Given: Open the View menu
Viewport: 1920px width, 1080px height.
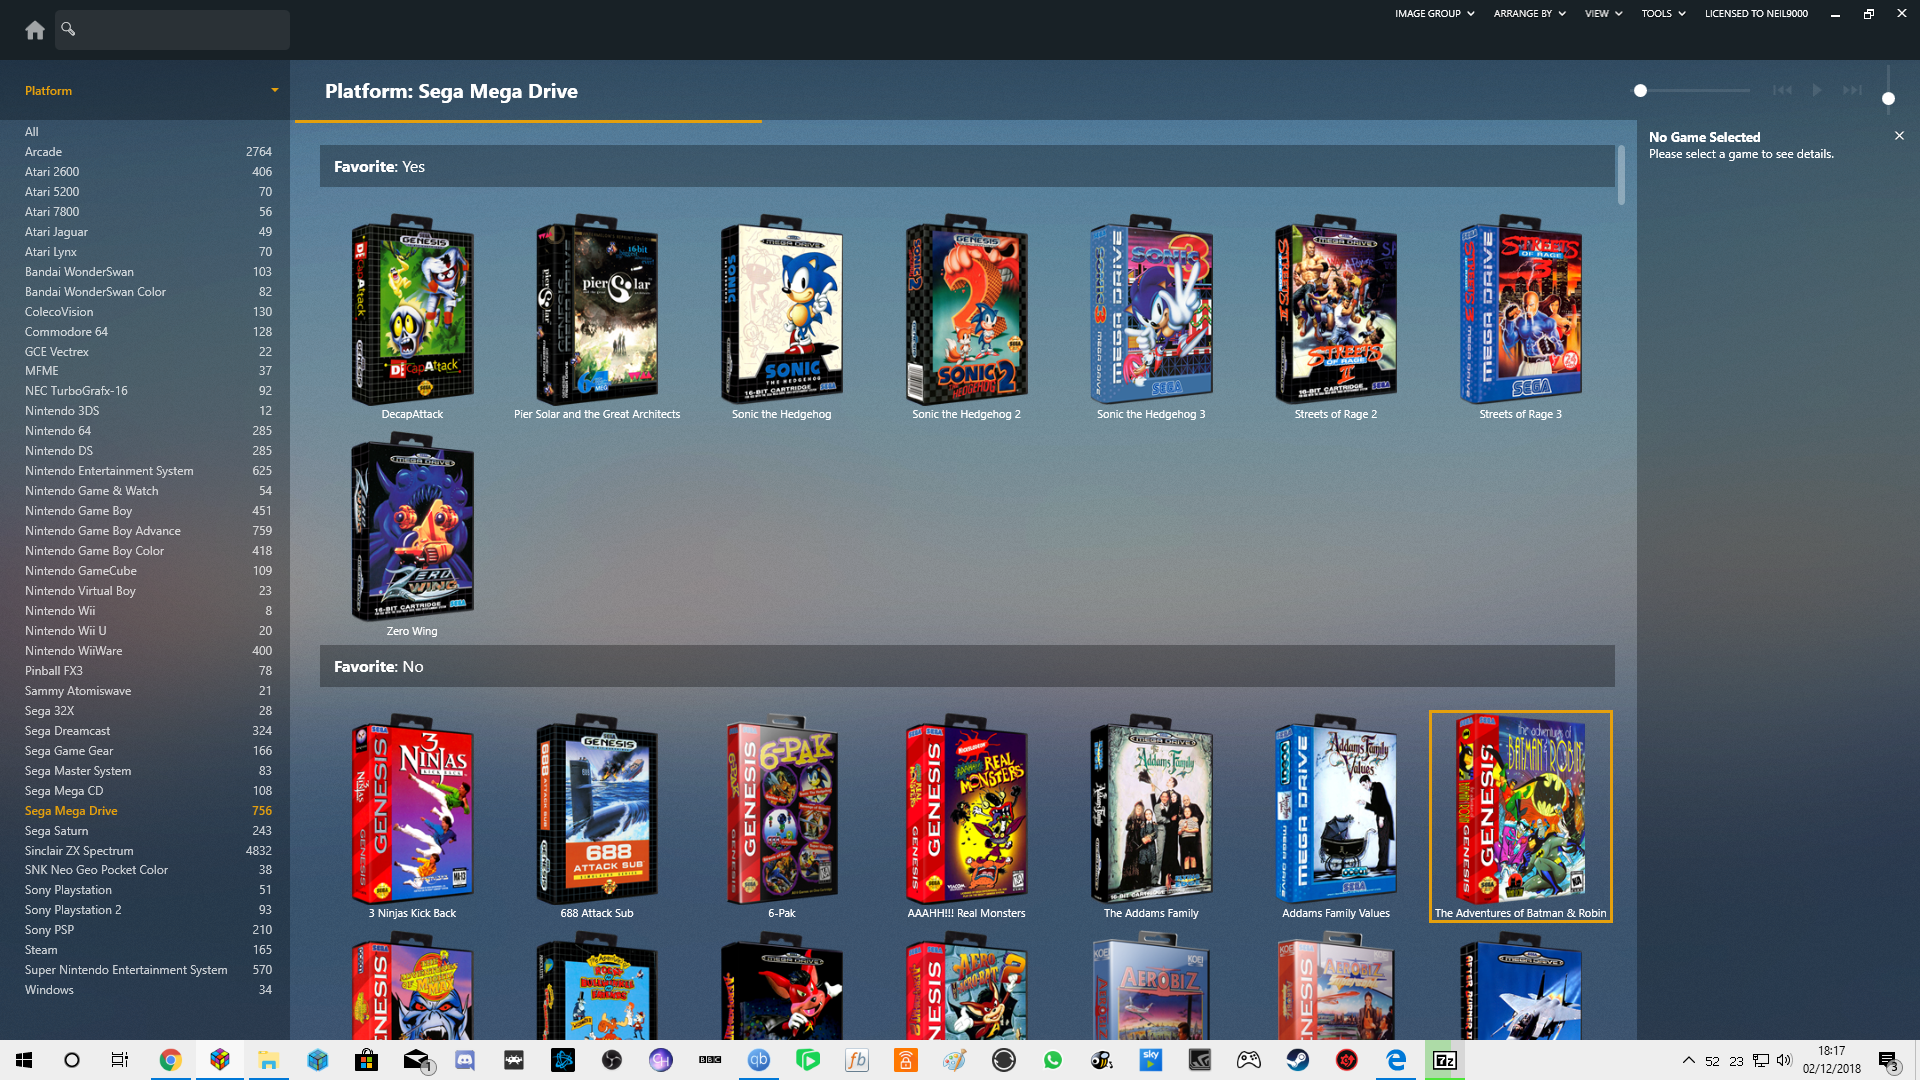Looking at the screenshot, I should [x=1603, y=14].
